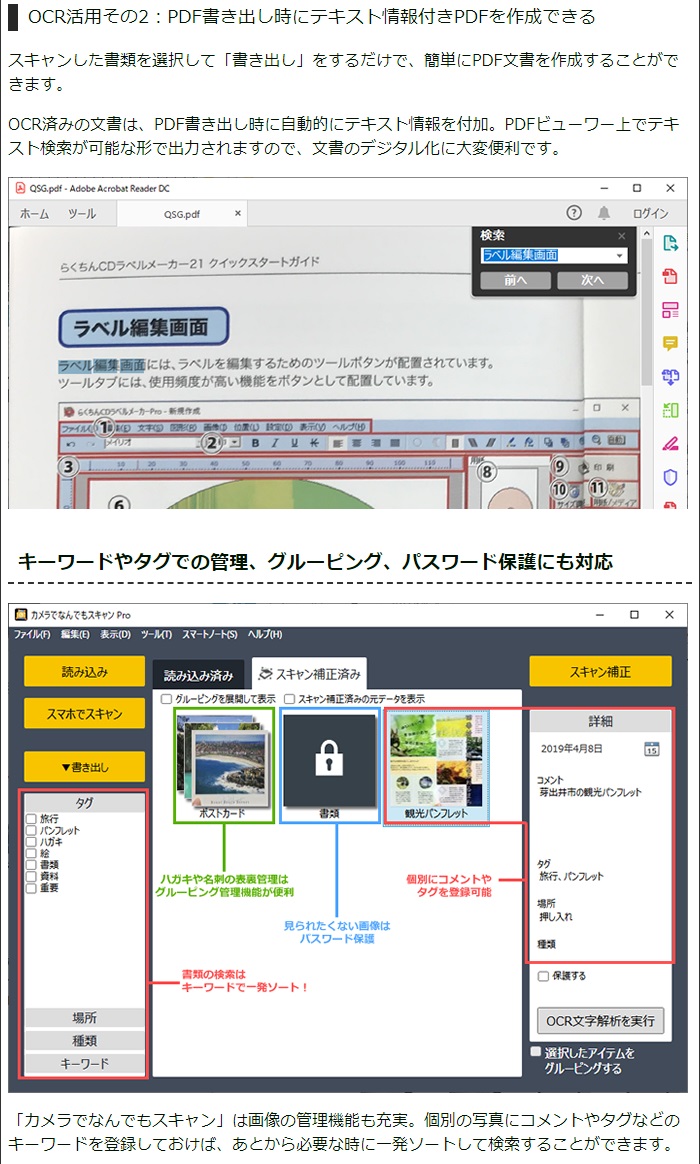Check the 重要 tag checkbox
This screenshot has height=1164, width=700.
31,888
